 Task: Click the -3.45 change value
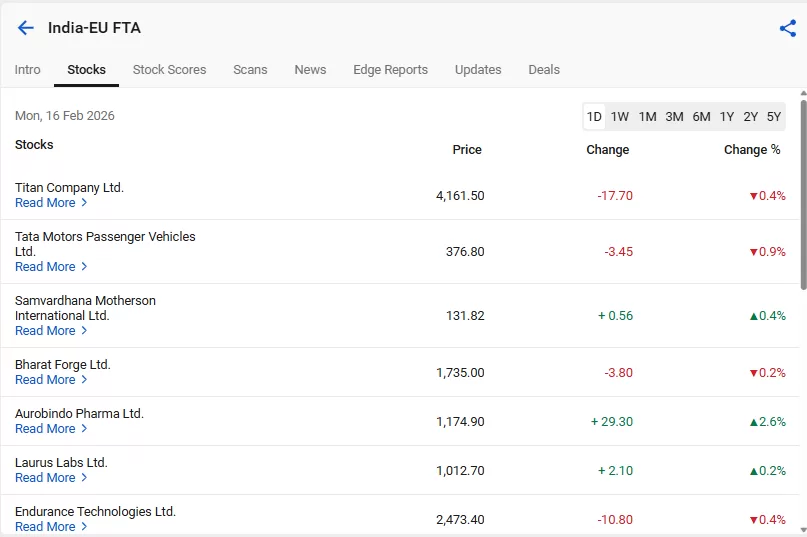point(619,252)
